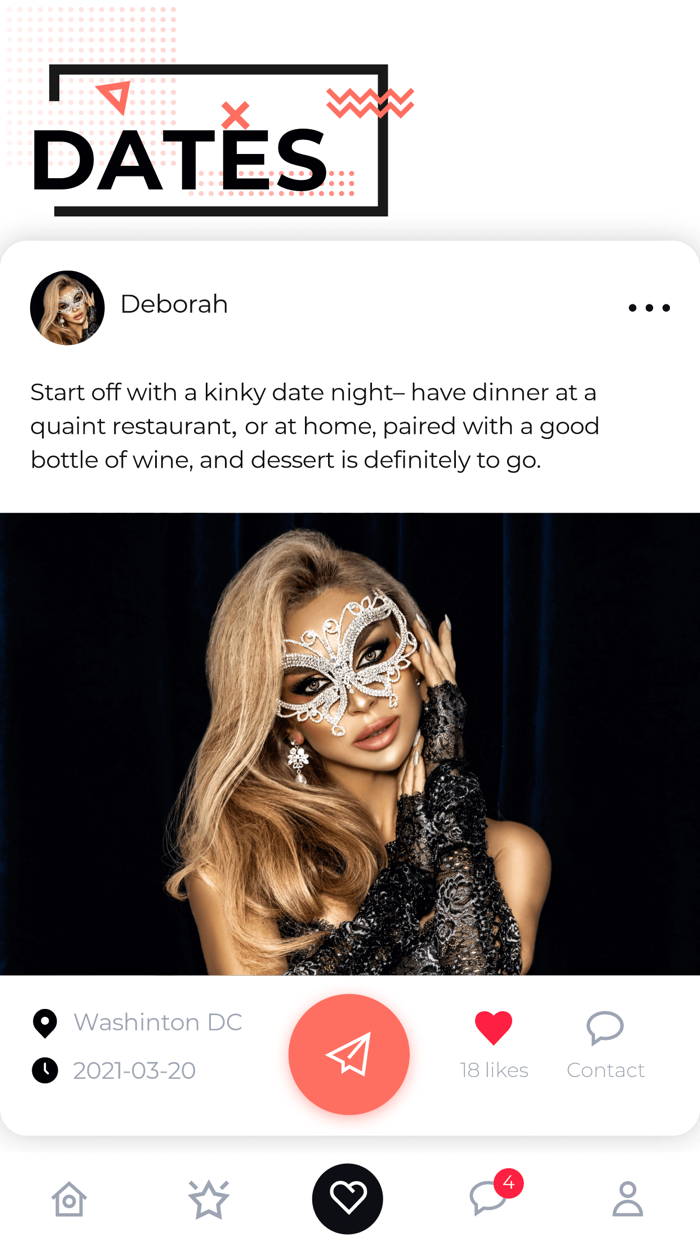Open the profile person icon

tap(628, 1198)
